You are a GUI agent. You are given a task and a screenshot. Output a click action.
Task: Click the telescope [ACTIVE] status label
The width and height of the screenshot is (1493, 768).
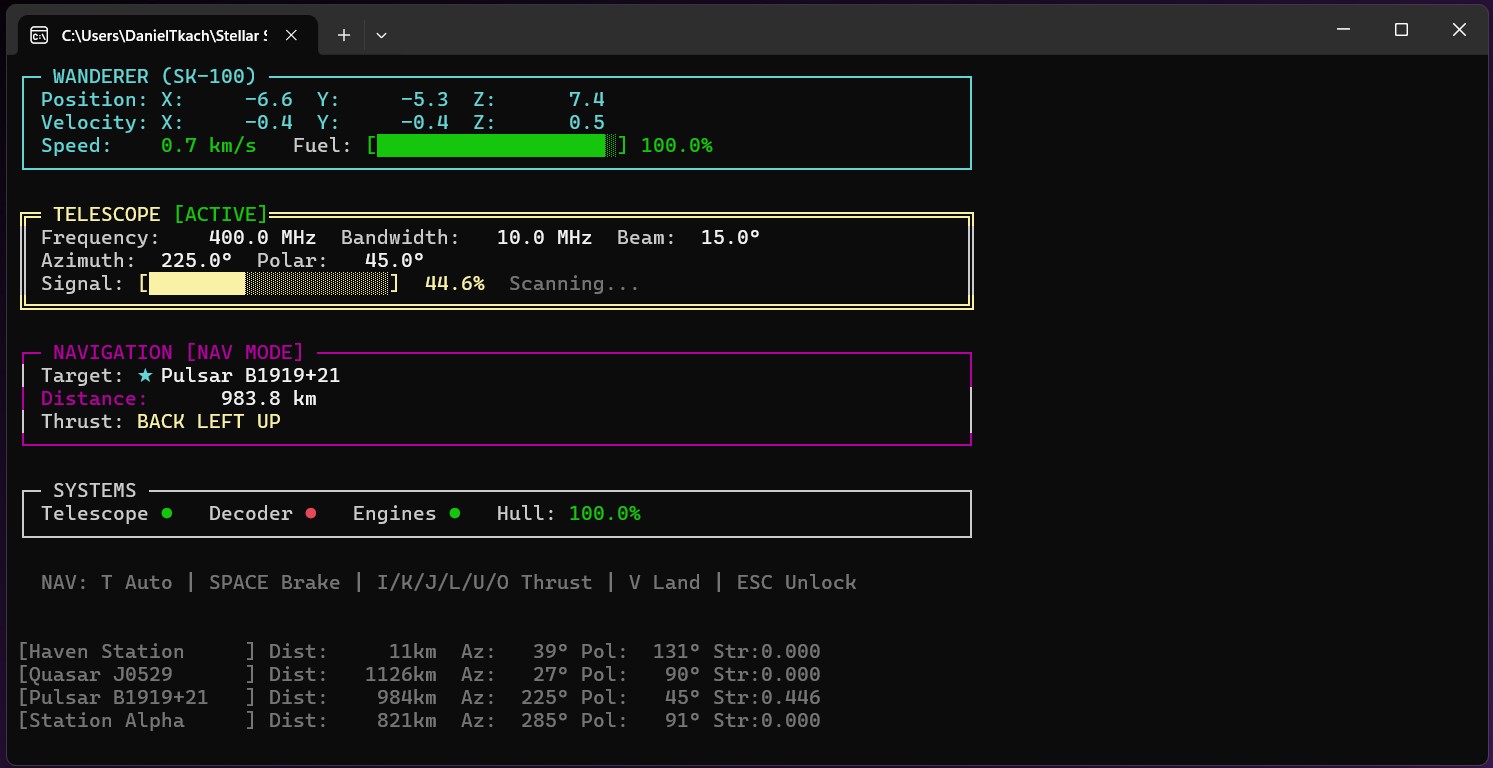pyautogui.click(x=221, y=214)
